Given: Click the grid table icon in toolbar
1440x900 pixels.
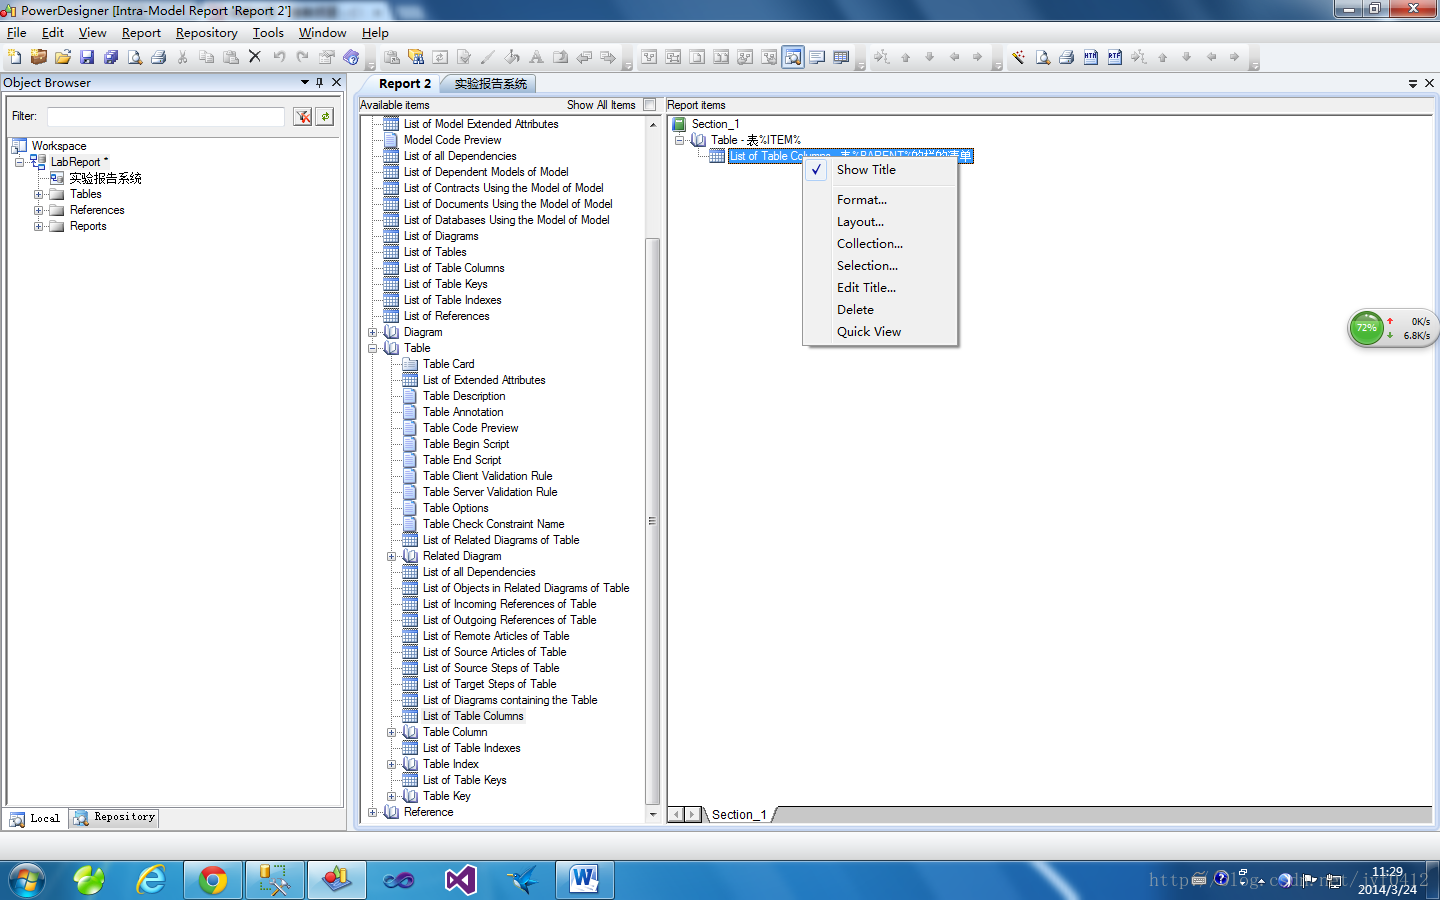Looking at the screenshot, I should [x=841, y=57].
